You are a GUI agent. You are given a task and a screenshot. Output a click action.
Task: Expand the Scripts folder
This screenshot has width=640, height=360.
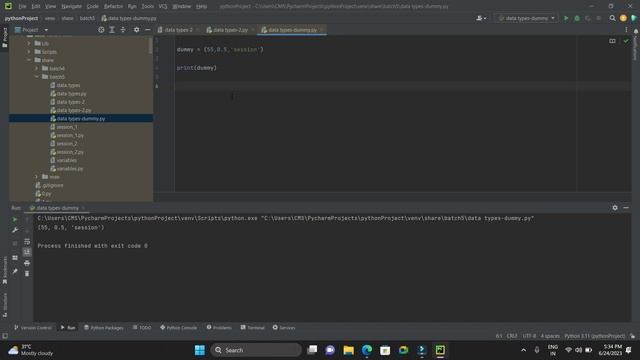point(29,52)
